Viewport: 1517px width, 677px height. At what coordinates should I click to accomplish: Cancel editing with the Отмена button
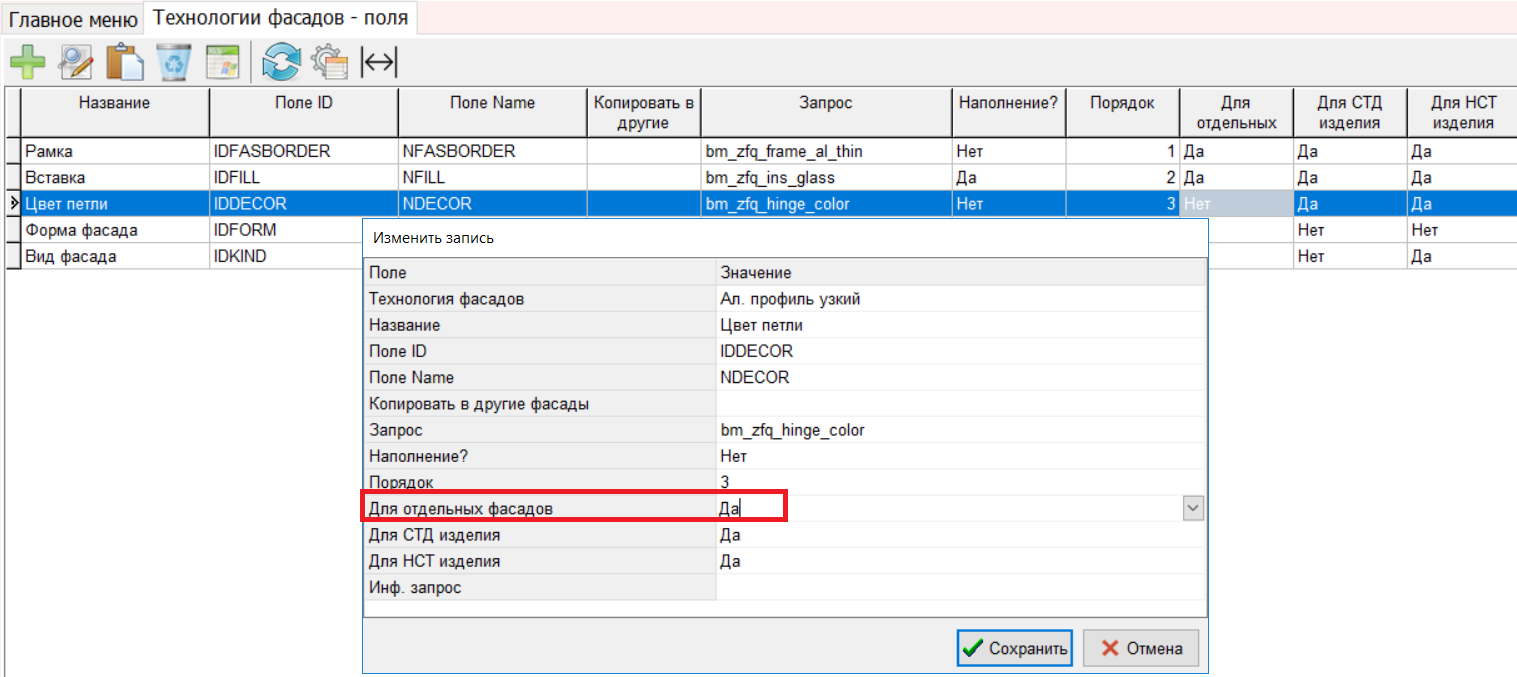1140,648
